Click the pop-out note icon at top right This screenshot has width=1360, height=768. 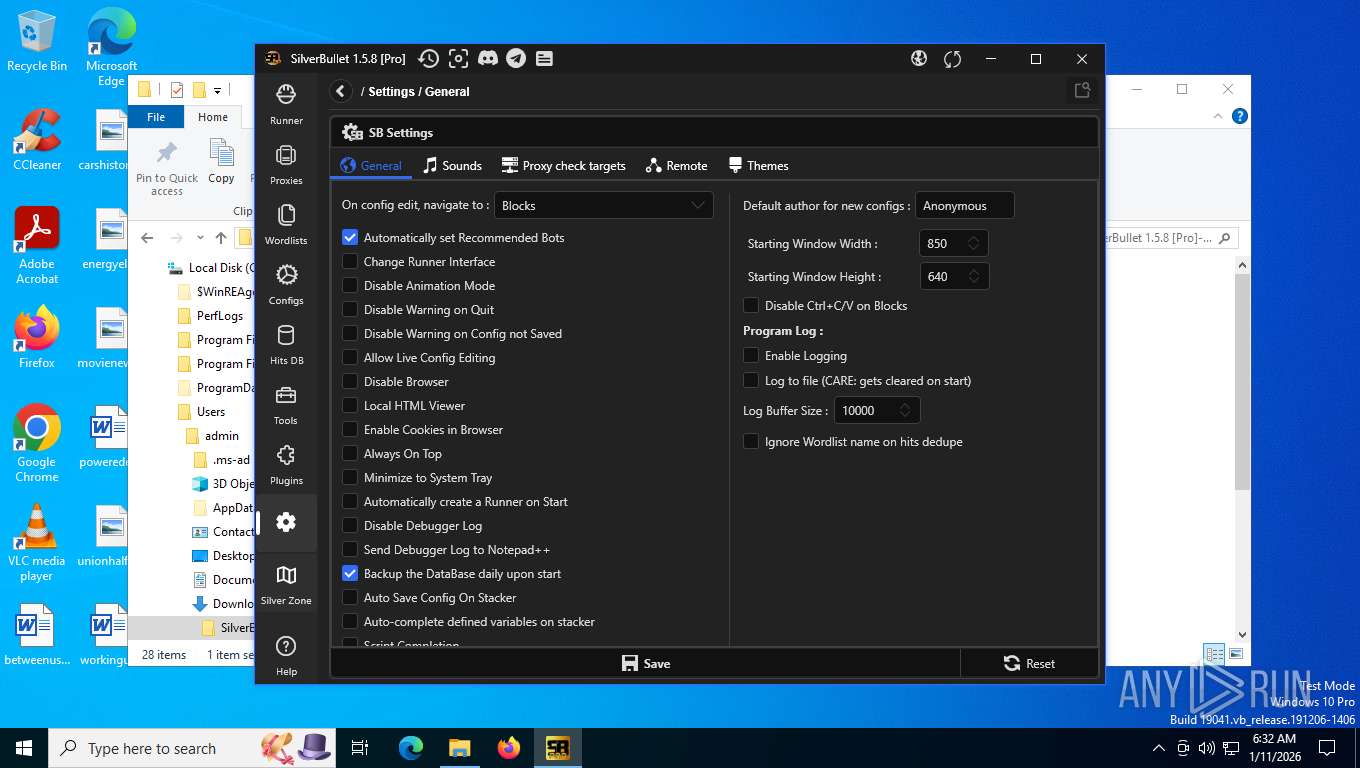click(x=1082, y=91)
